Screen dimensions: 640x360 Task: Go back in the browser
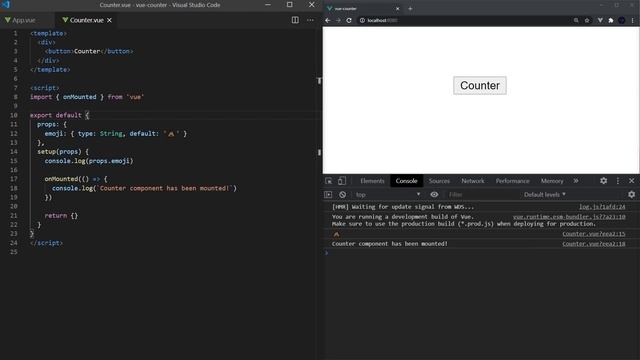pos(328,20)
